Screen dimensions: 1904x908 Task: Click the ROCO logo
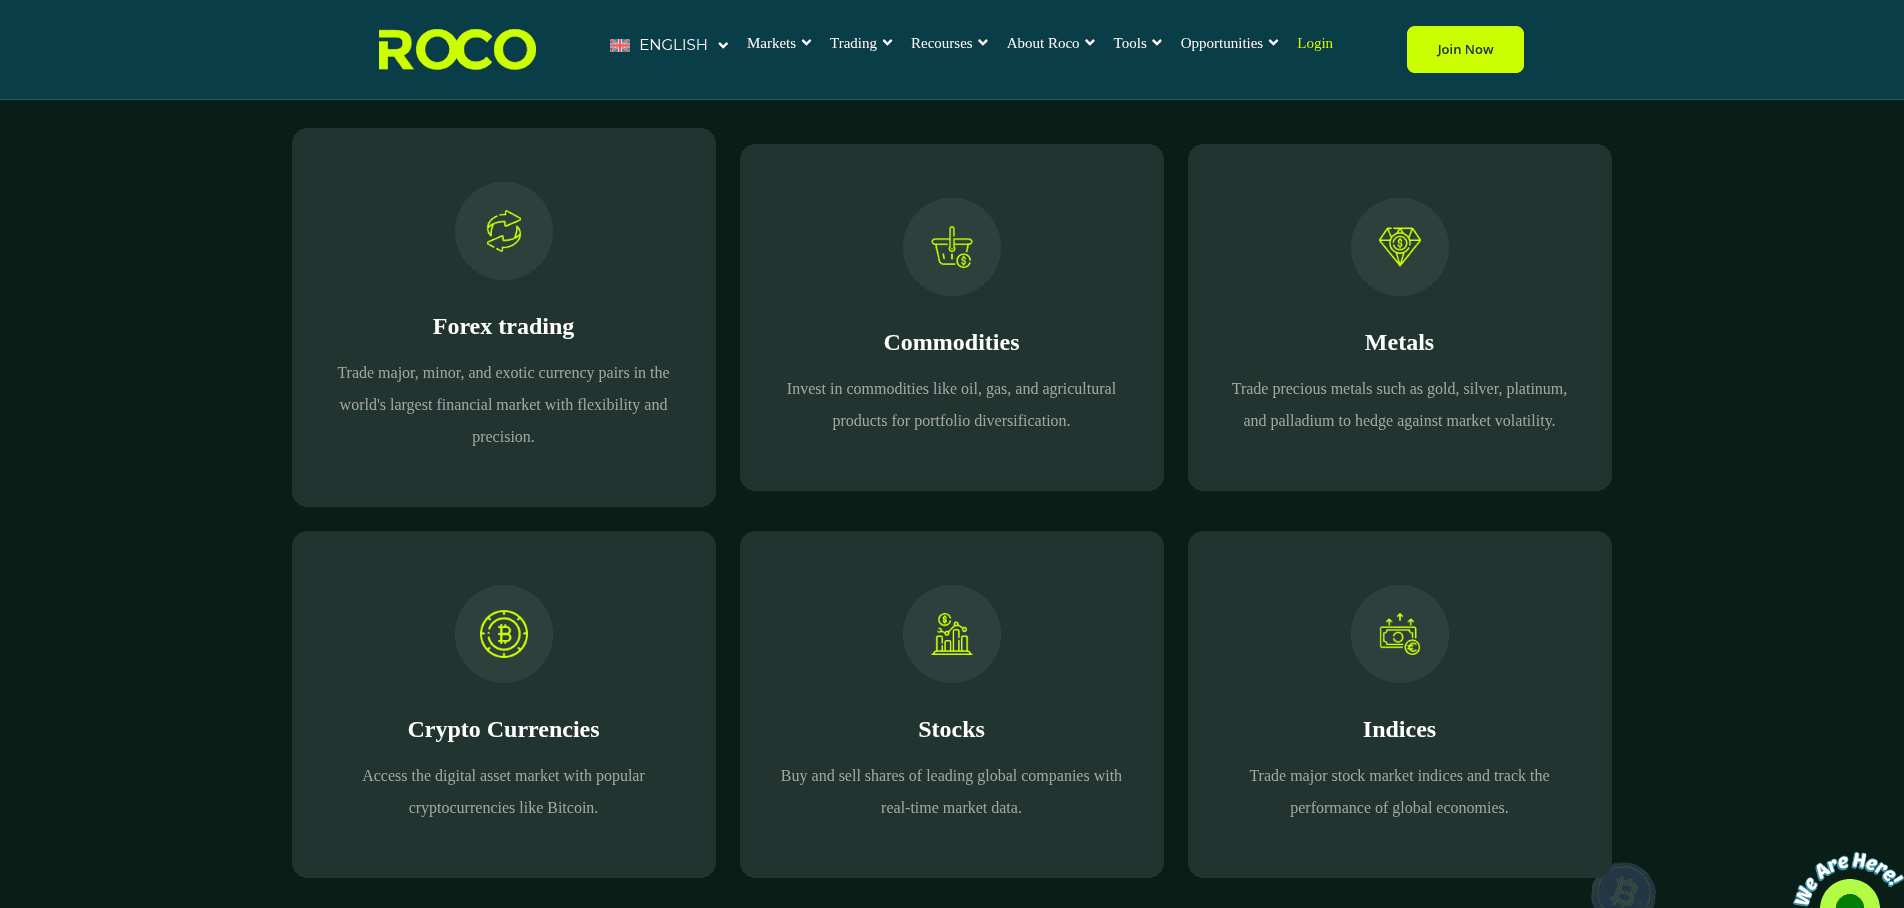(x=456, y=49)
